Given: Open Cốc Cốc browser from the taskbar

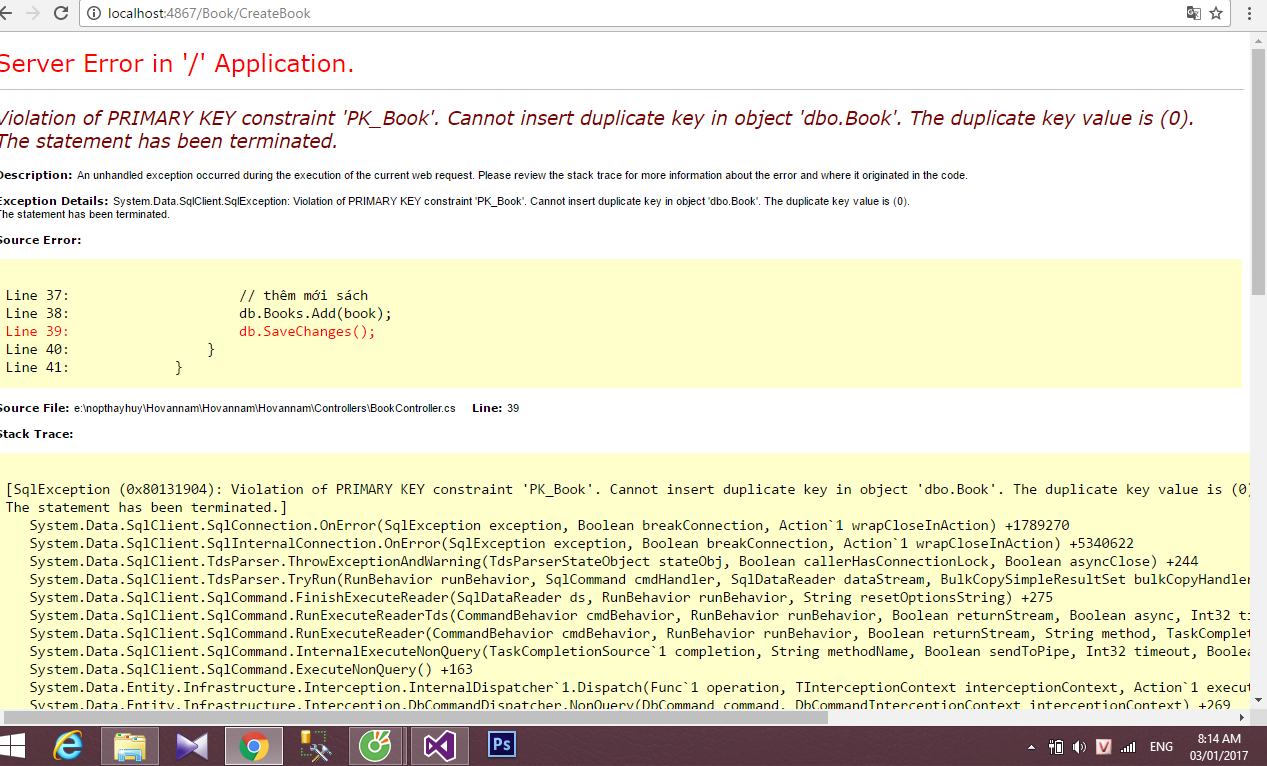Looking at the screenshot, I should tap(377, 746).
